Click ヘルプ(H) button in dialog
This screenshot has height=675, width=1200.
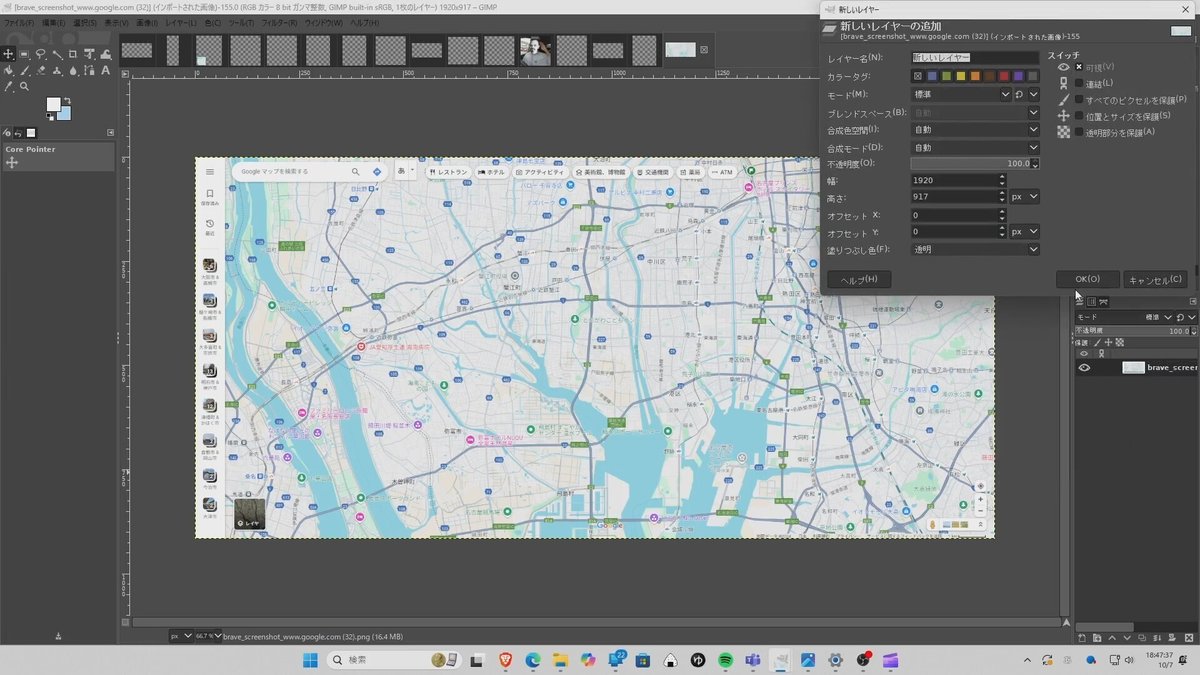coord(859,280)
